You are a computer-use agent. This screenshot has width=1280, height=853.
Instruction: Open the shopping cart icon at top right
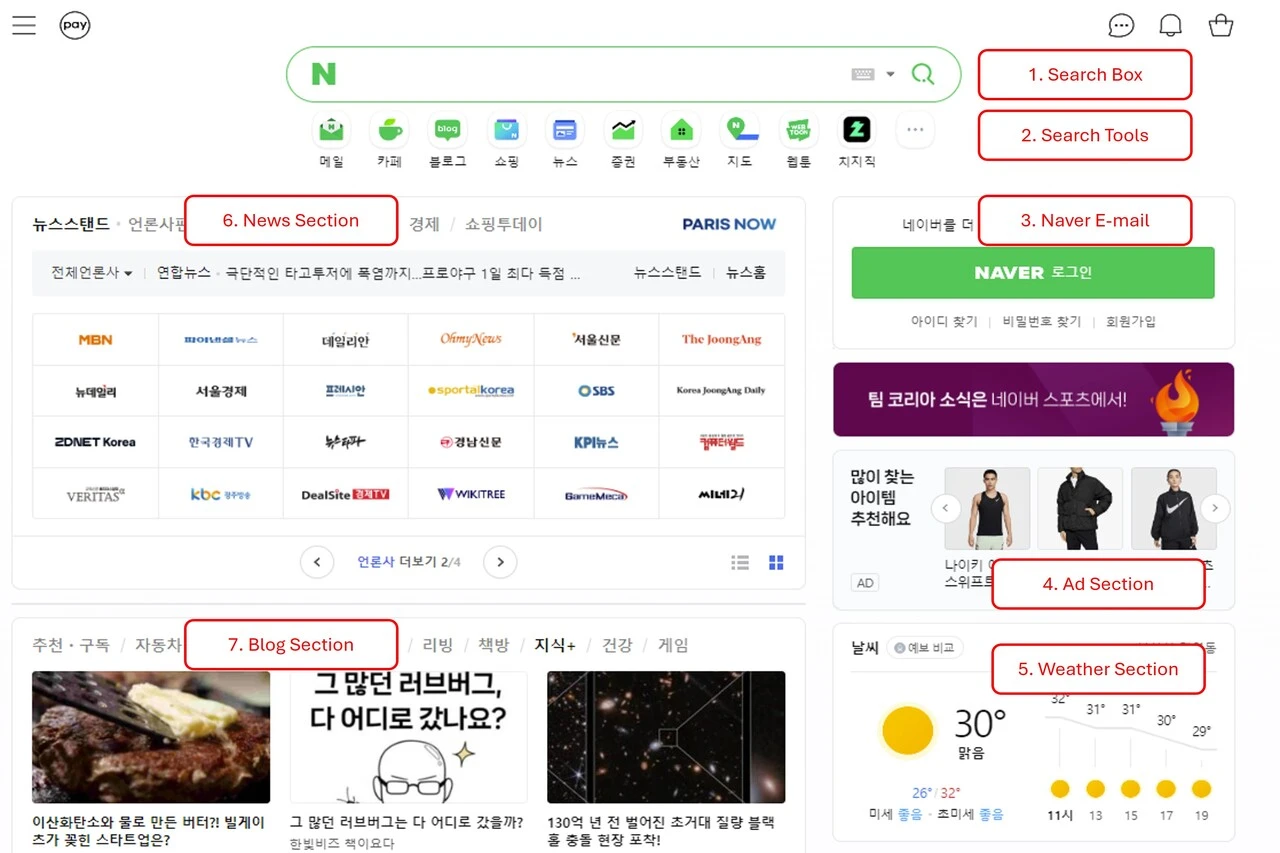(1221, 25)
